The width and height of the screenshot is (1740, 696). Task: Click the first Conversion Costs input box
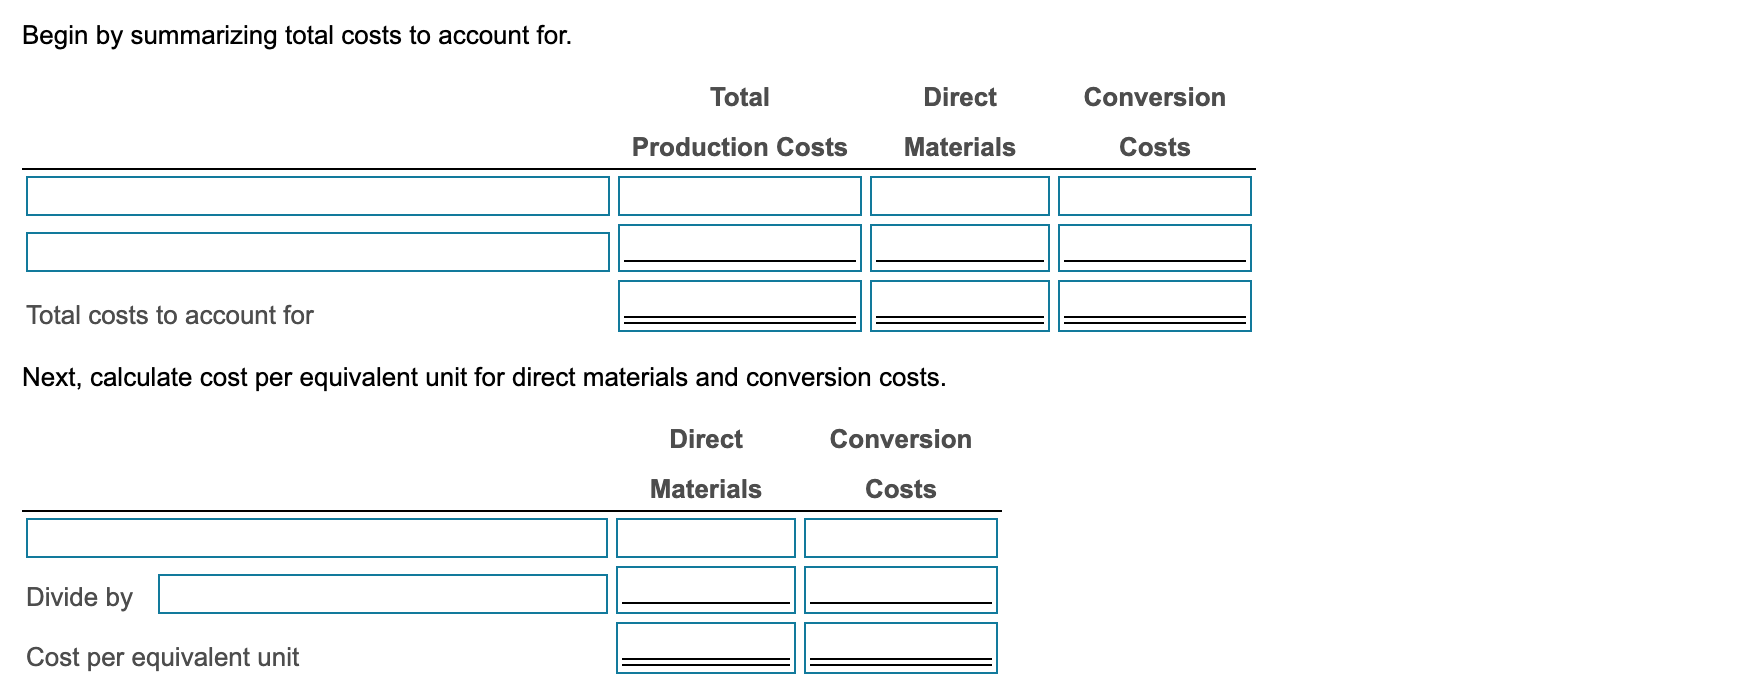1153,196
